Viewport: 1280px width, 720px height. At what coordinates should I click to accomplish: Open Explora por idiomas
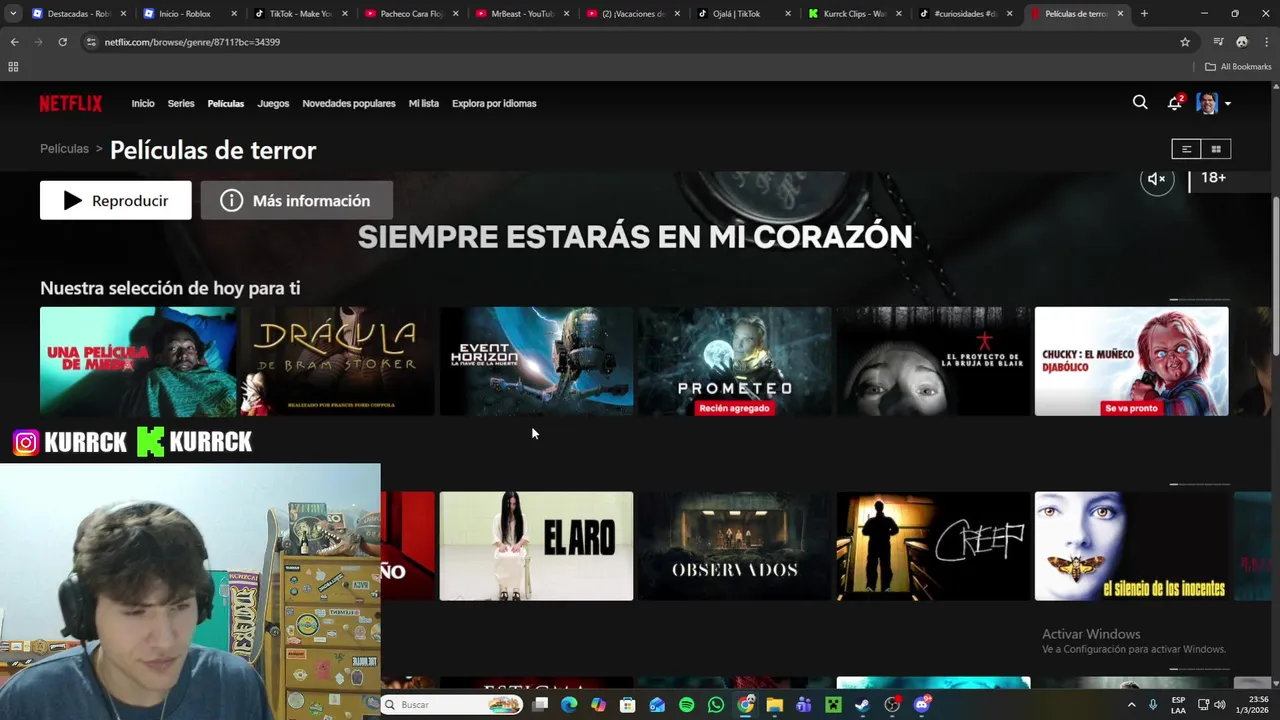coord(494,103)
